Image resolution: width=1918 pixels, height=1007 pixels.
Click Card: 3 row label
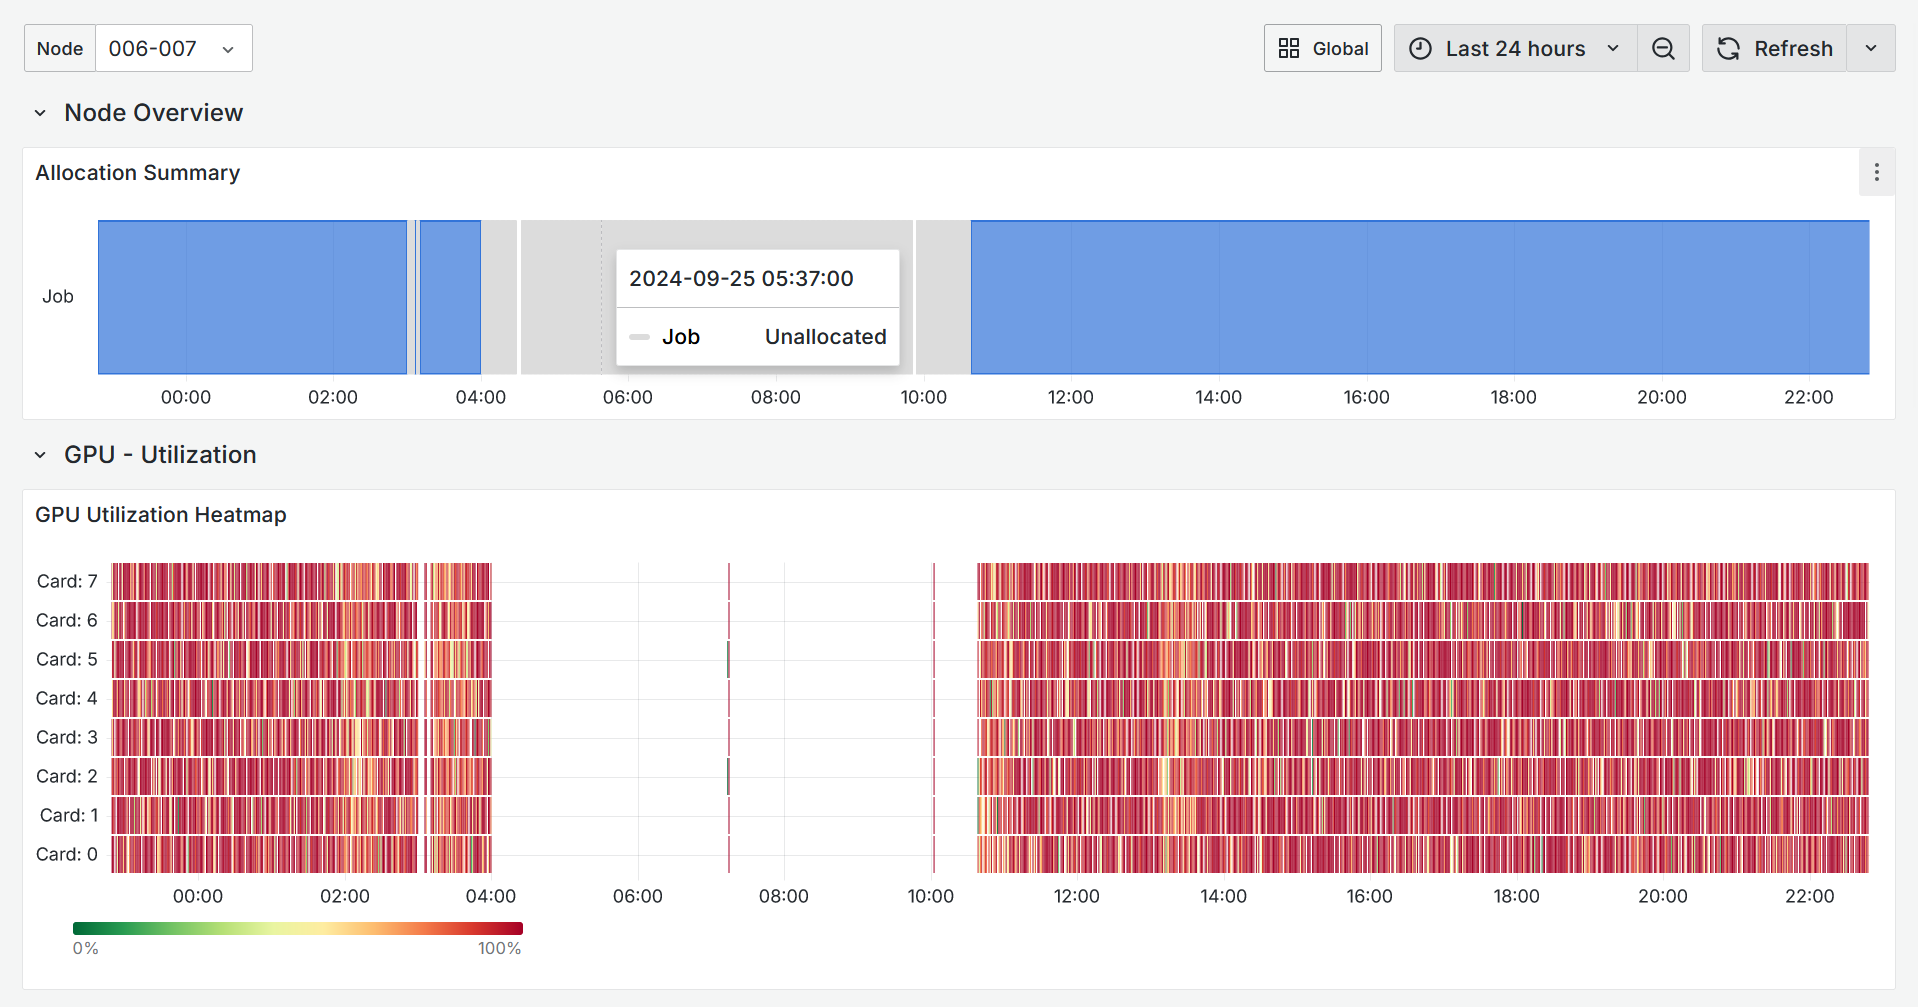click(67, 737)
